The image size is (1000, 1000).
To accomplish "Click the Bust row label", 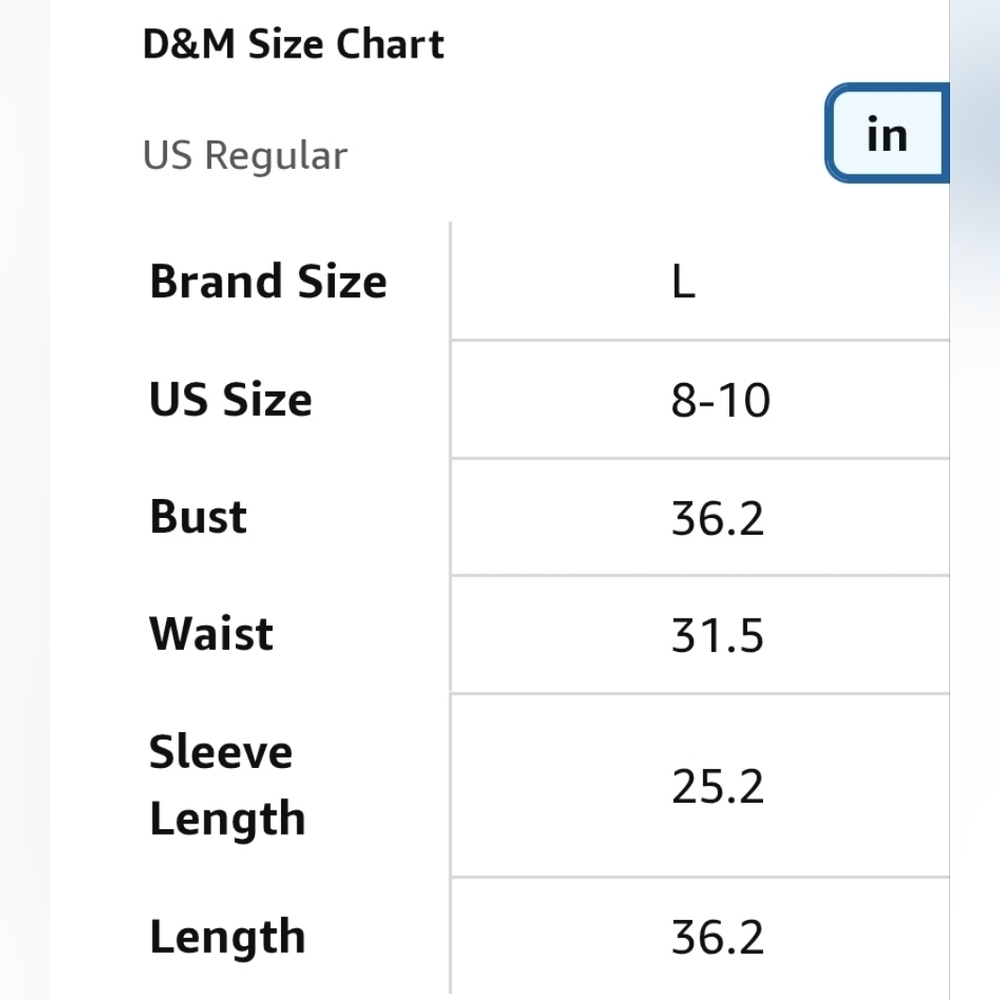I will coord(198,517).
